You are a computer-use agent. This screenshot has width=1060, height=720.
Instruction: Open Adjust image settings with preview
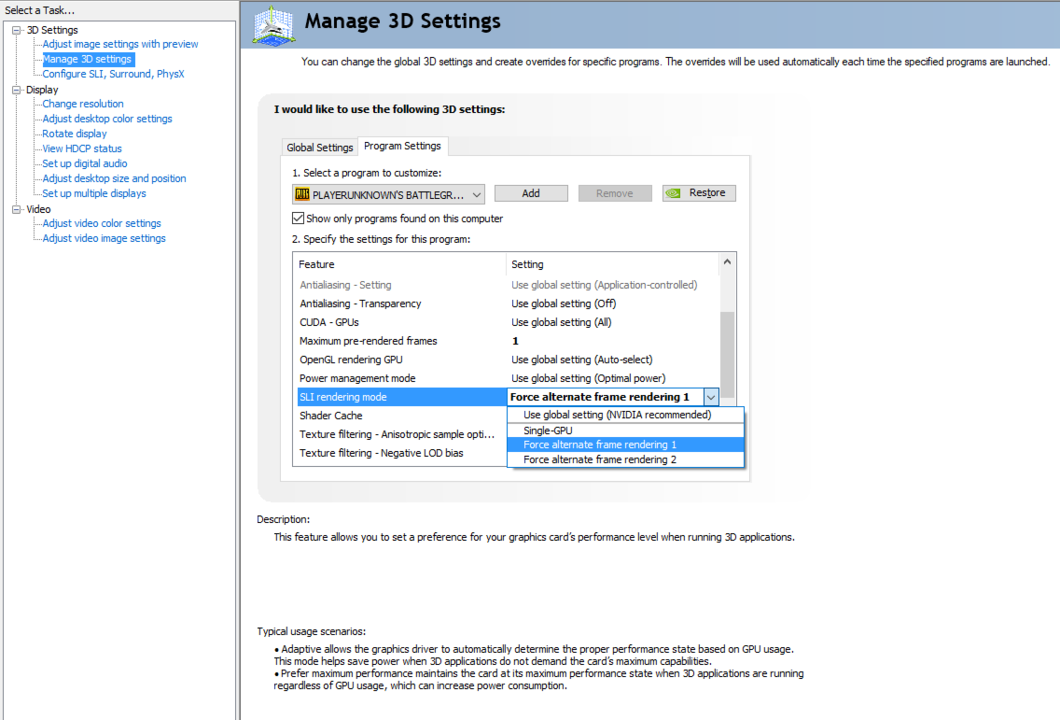click(120, 44)
